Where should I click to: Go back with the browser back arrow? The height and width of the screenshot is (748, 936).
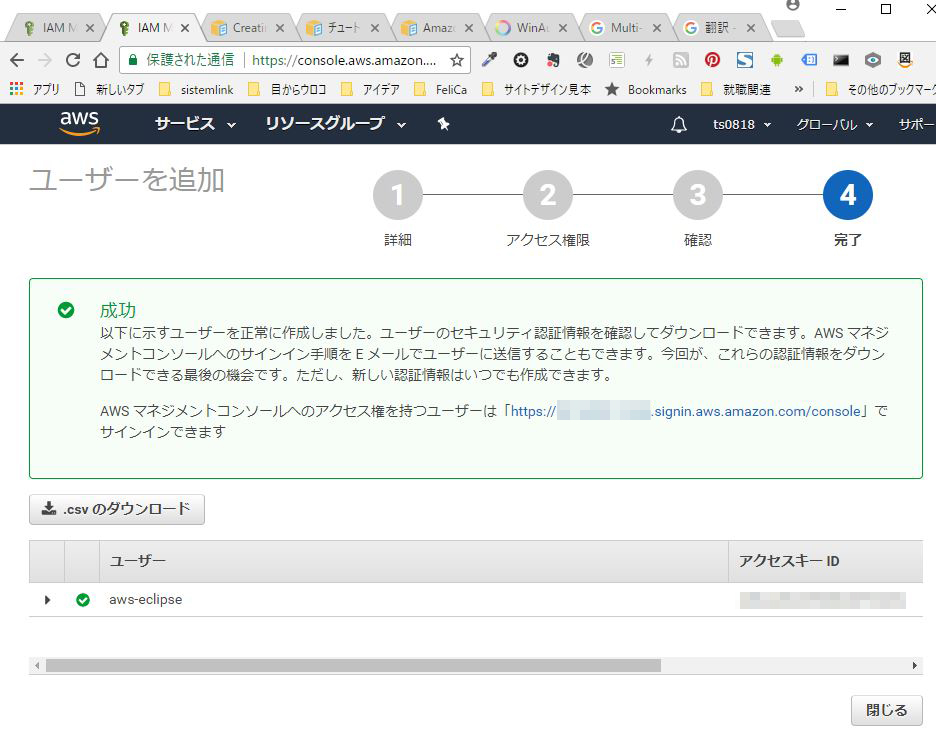(17, 60)
